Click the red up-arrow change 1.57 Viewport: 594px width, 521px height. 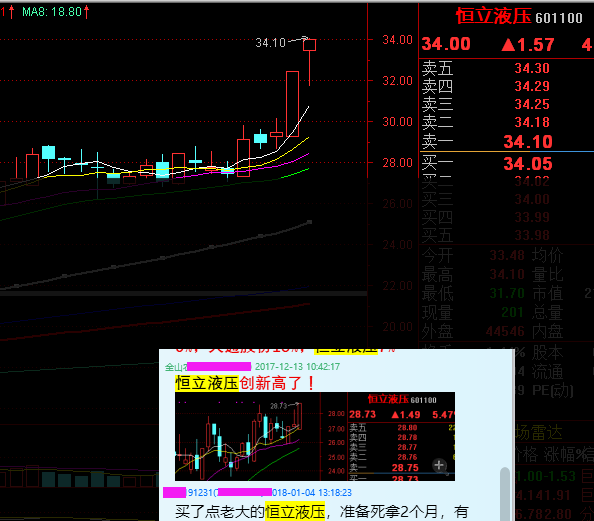tap(528, 45)
